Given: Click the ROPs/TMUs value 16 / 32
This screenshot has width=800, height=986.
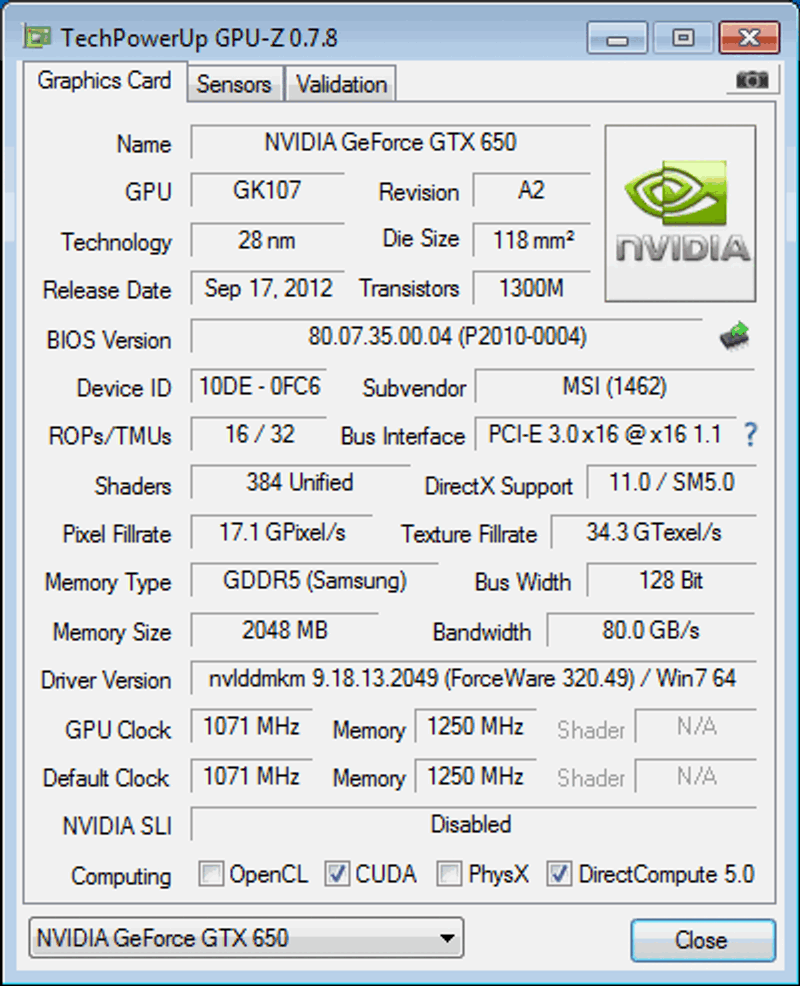Looking at the screenshot, I should pos(258,434).
